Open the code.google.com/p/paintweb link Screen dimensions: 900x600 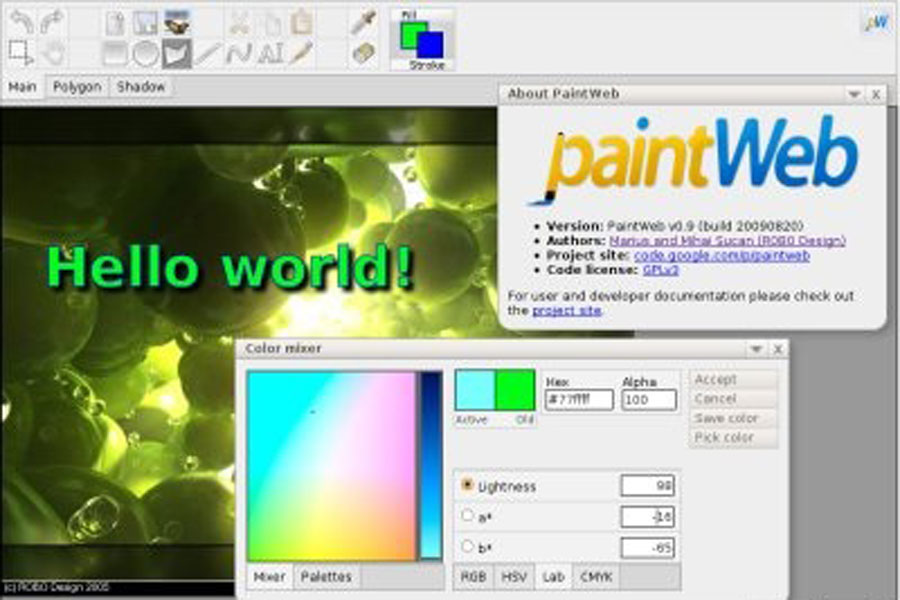click(722, 255)
